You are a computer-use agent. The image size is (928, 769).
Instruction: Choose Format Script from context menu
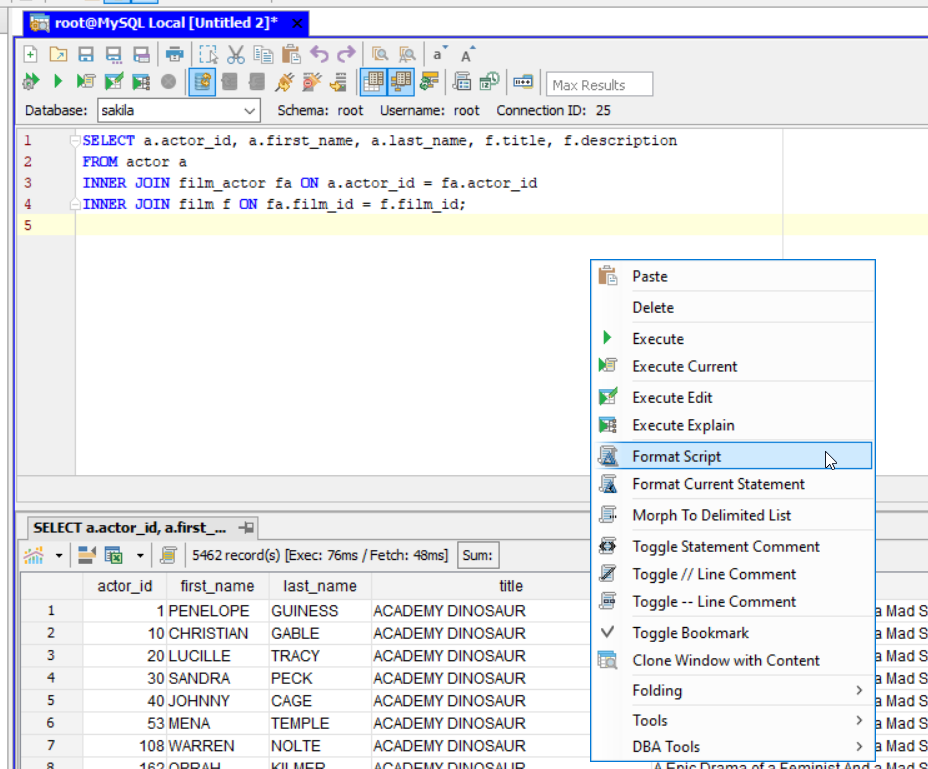coord(676,457)
